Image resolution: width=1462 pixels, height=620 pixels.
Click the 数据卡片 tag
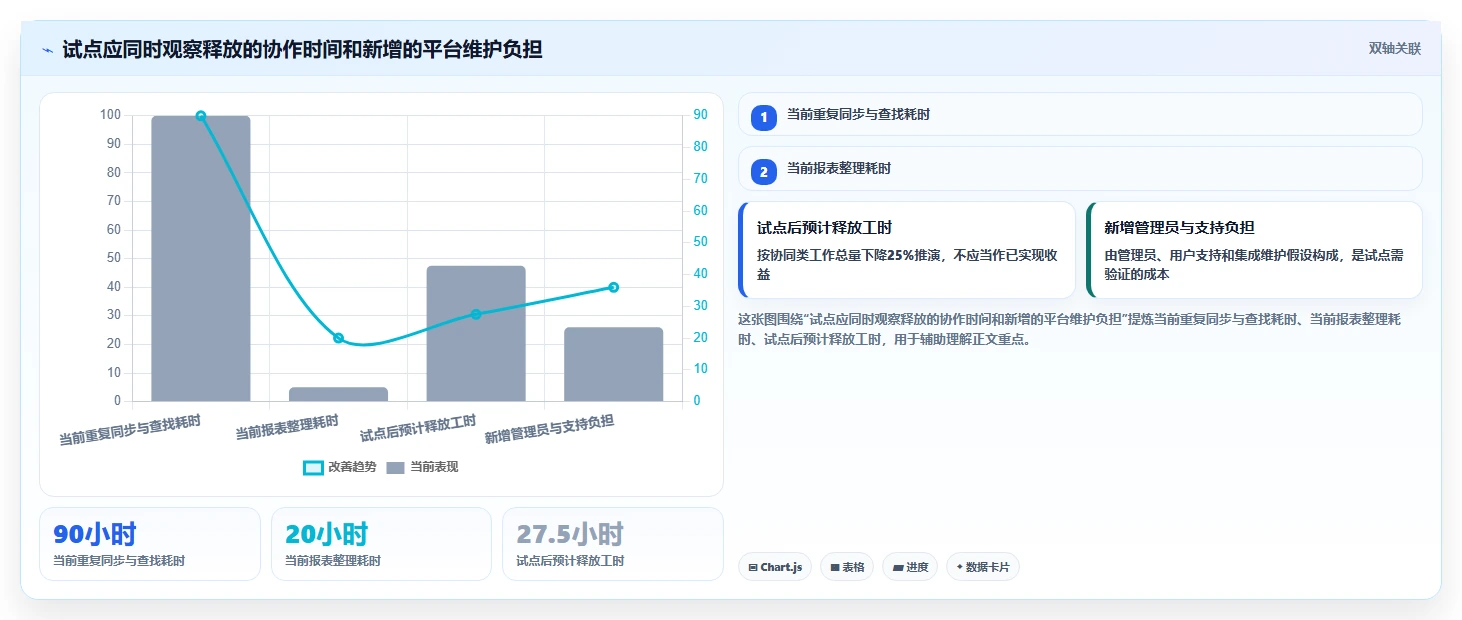983,567
